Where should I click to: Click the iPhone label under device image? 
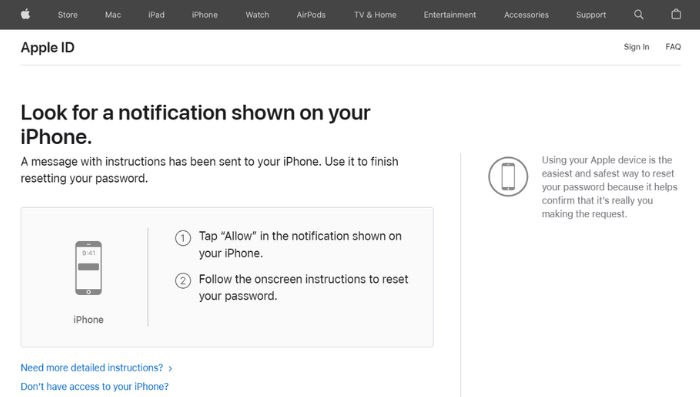[x=88, y=320]
